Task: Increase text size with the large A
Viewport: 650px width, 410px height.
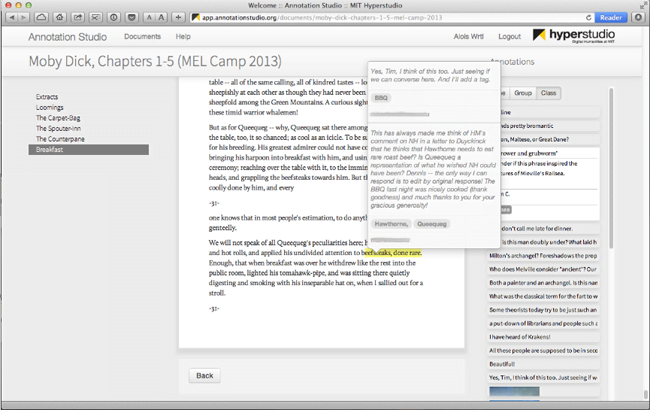Action: pyautogui.click(x=161, y=17)
